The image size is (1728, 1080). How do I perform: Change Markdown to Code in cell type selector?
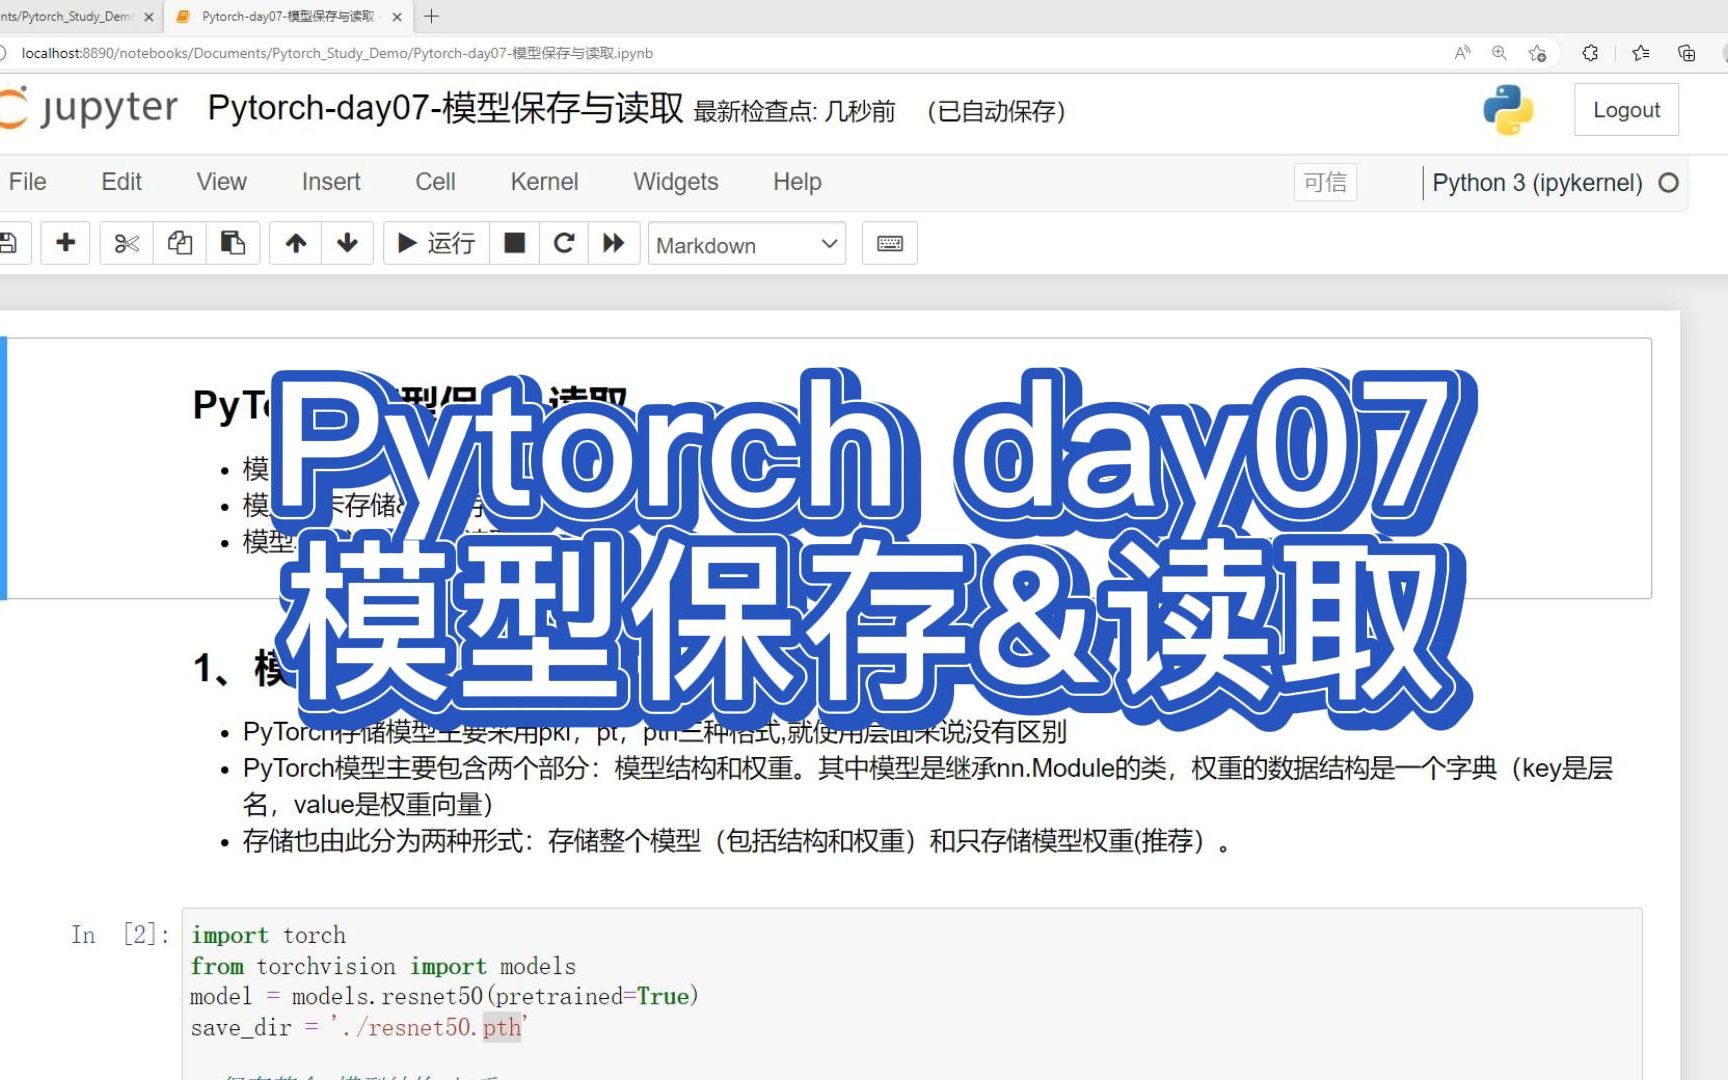(746, 244)
